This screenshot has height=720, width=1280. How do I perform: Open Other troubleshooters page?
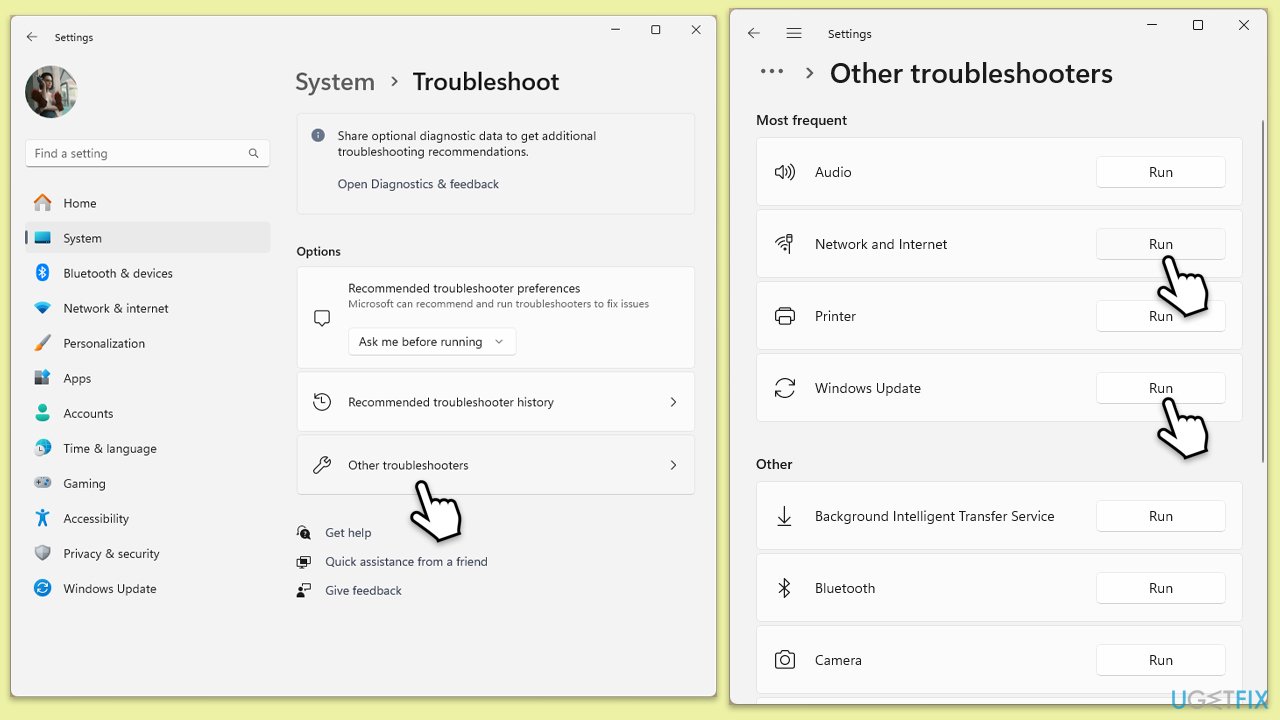tap(495, 465)
